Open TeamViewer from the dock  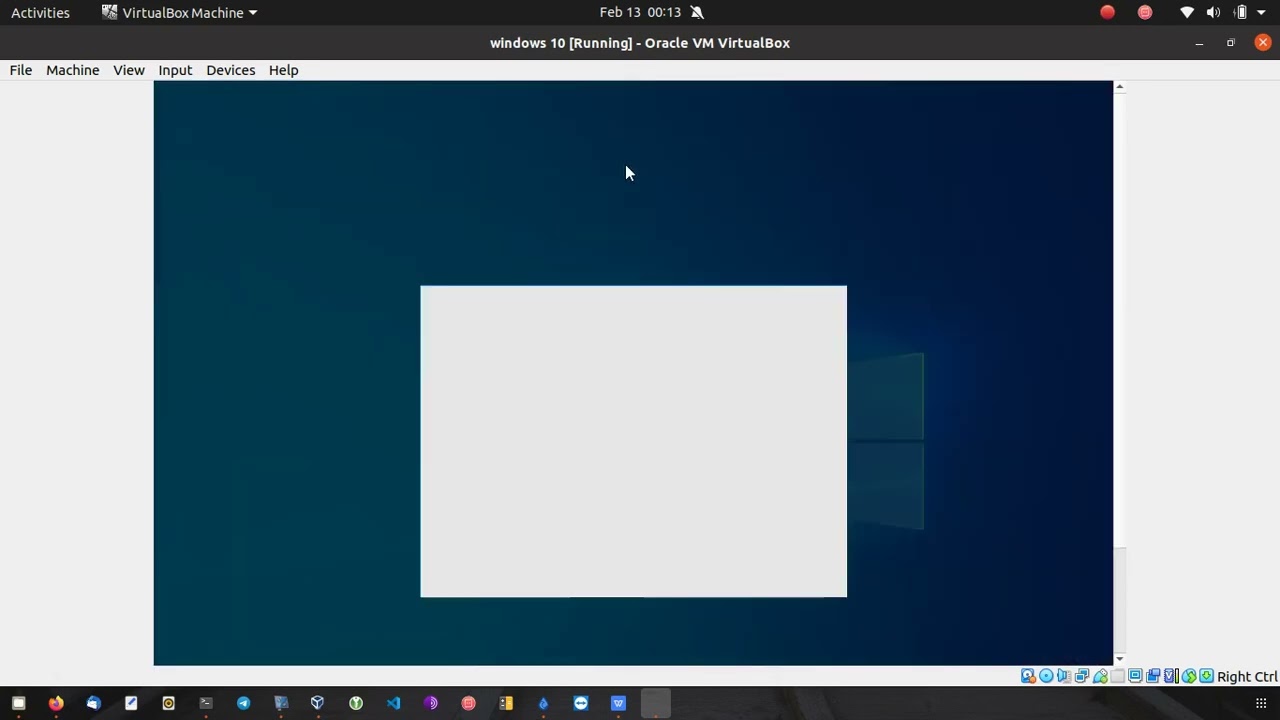point(581,703)
